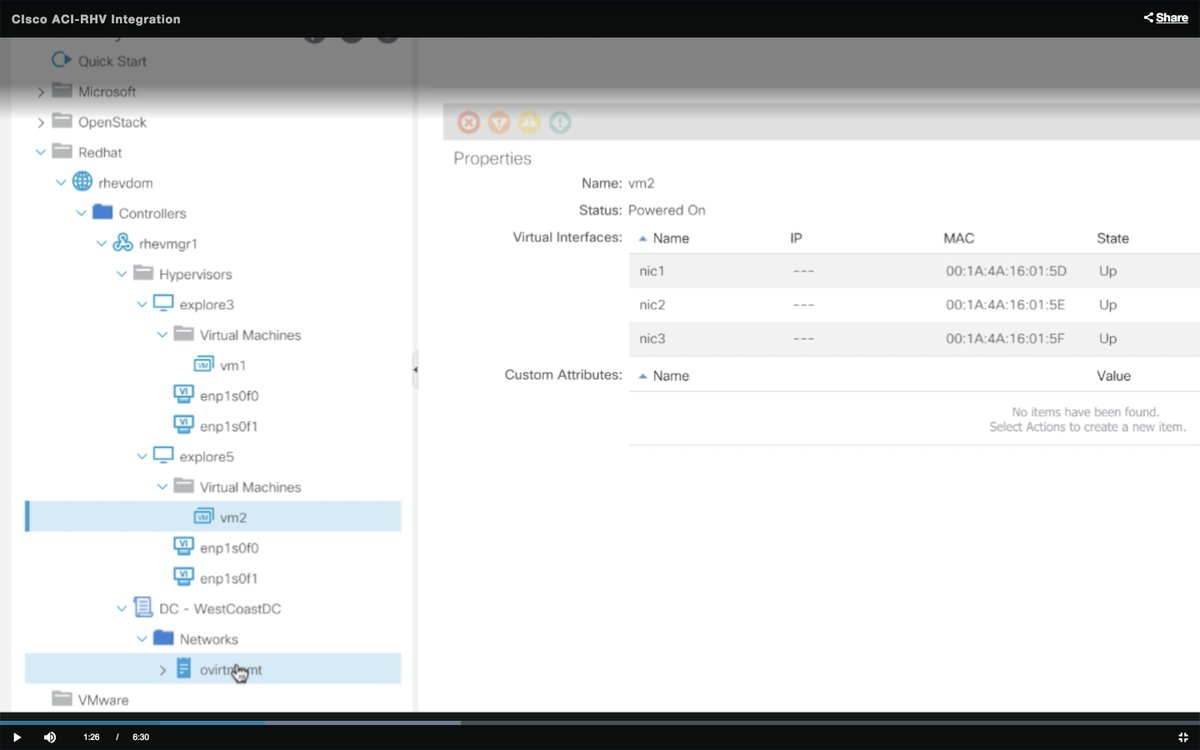Click the rhevmgr1 controller icon
The height and width of the screenshot is (750, 1200).
coord(122,243)
